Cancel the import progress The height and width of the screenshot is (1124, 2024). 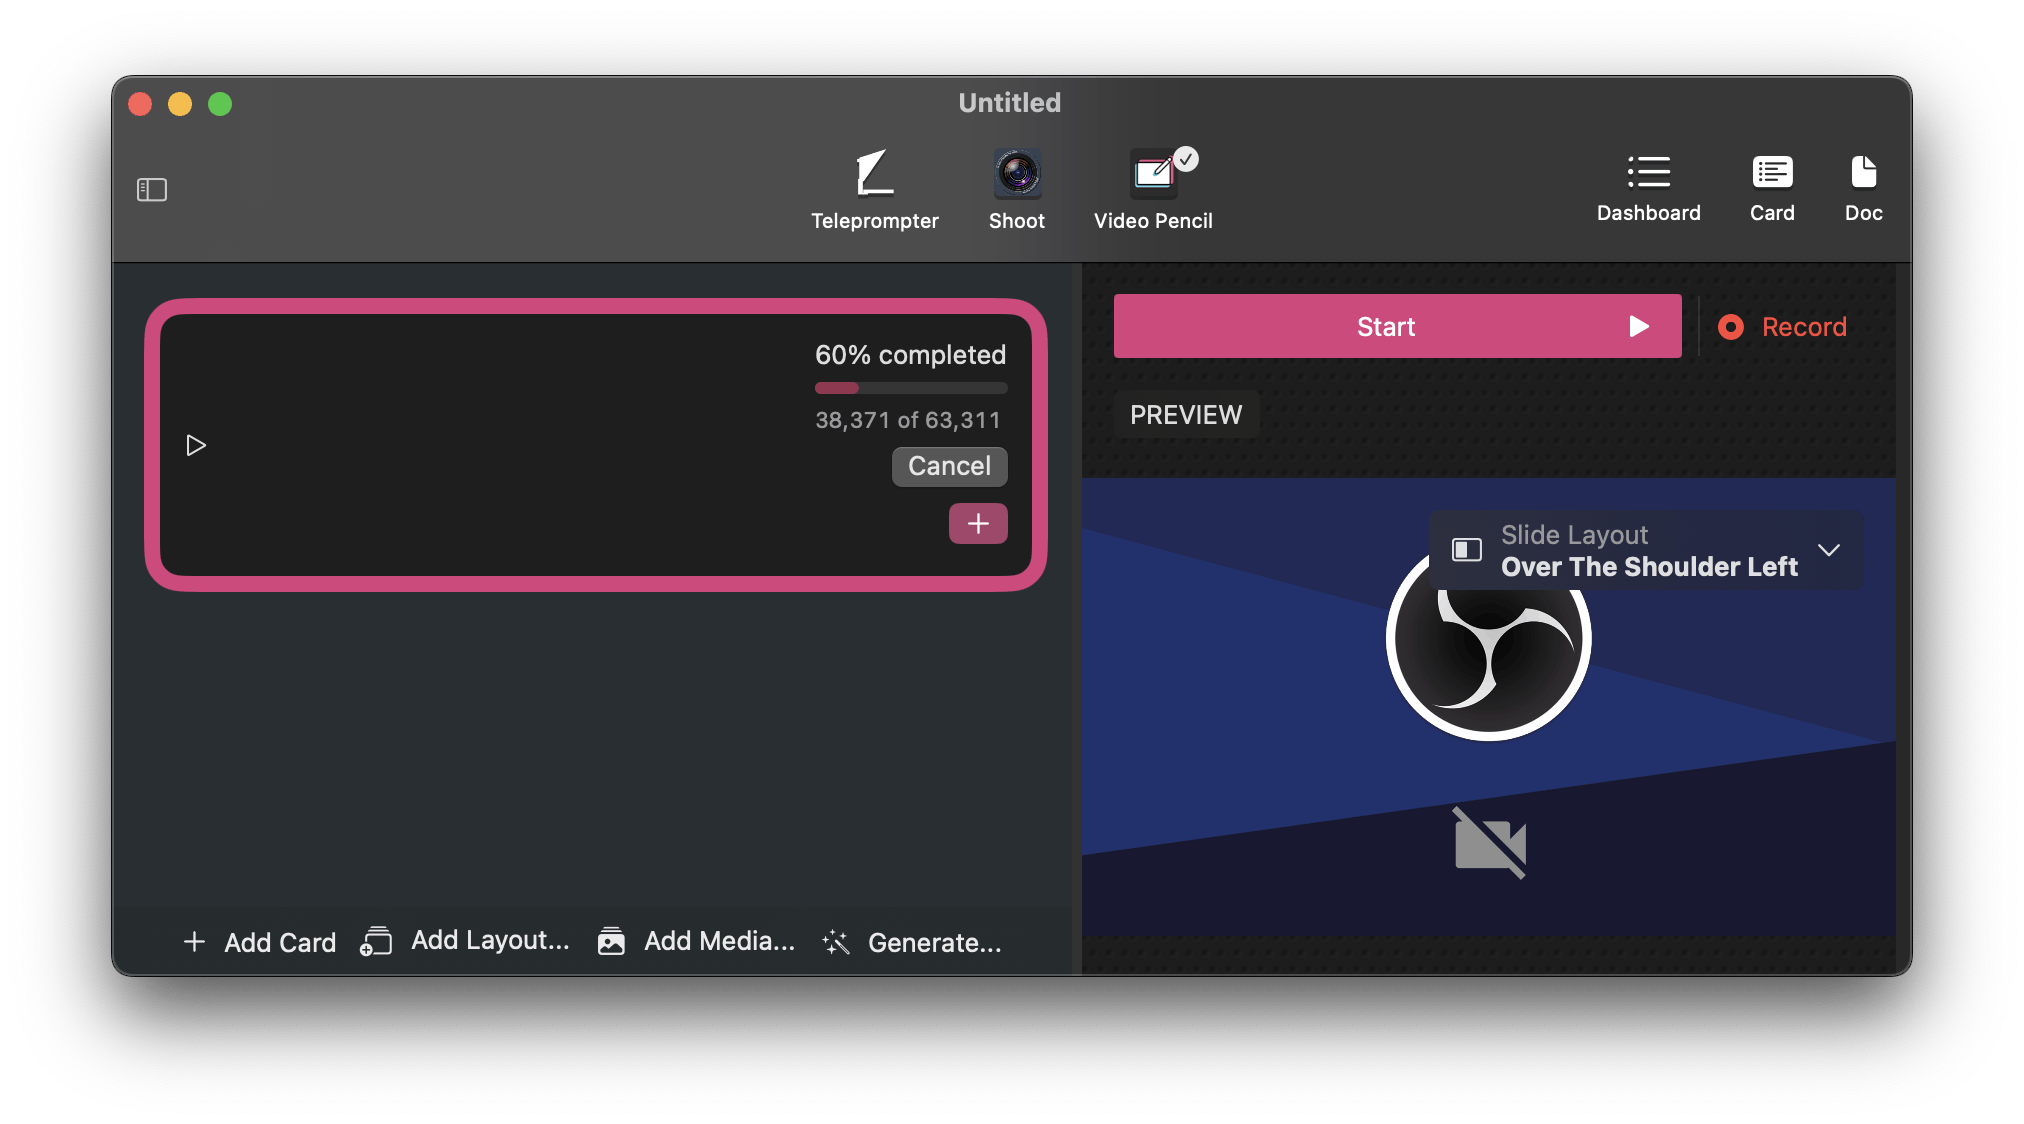click(x=949, y=466)
